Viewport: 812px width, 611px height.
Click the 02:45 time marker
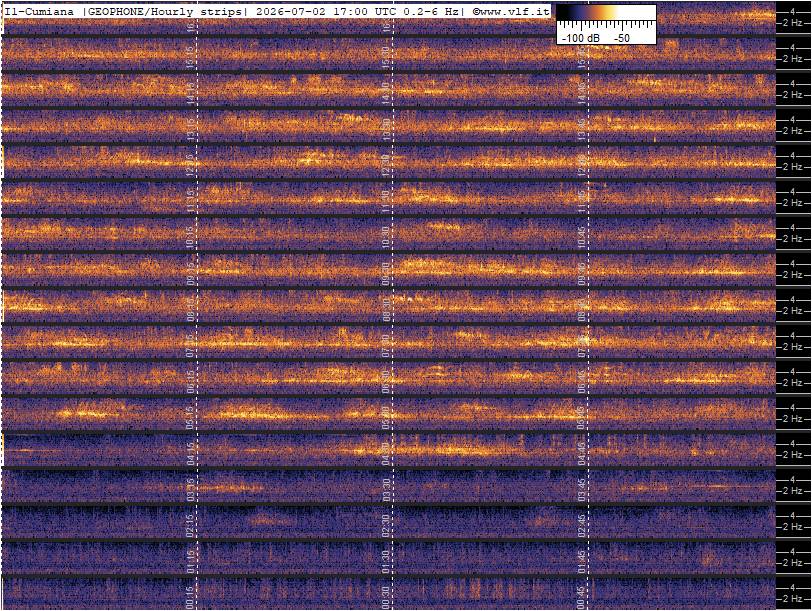[582, 526]
